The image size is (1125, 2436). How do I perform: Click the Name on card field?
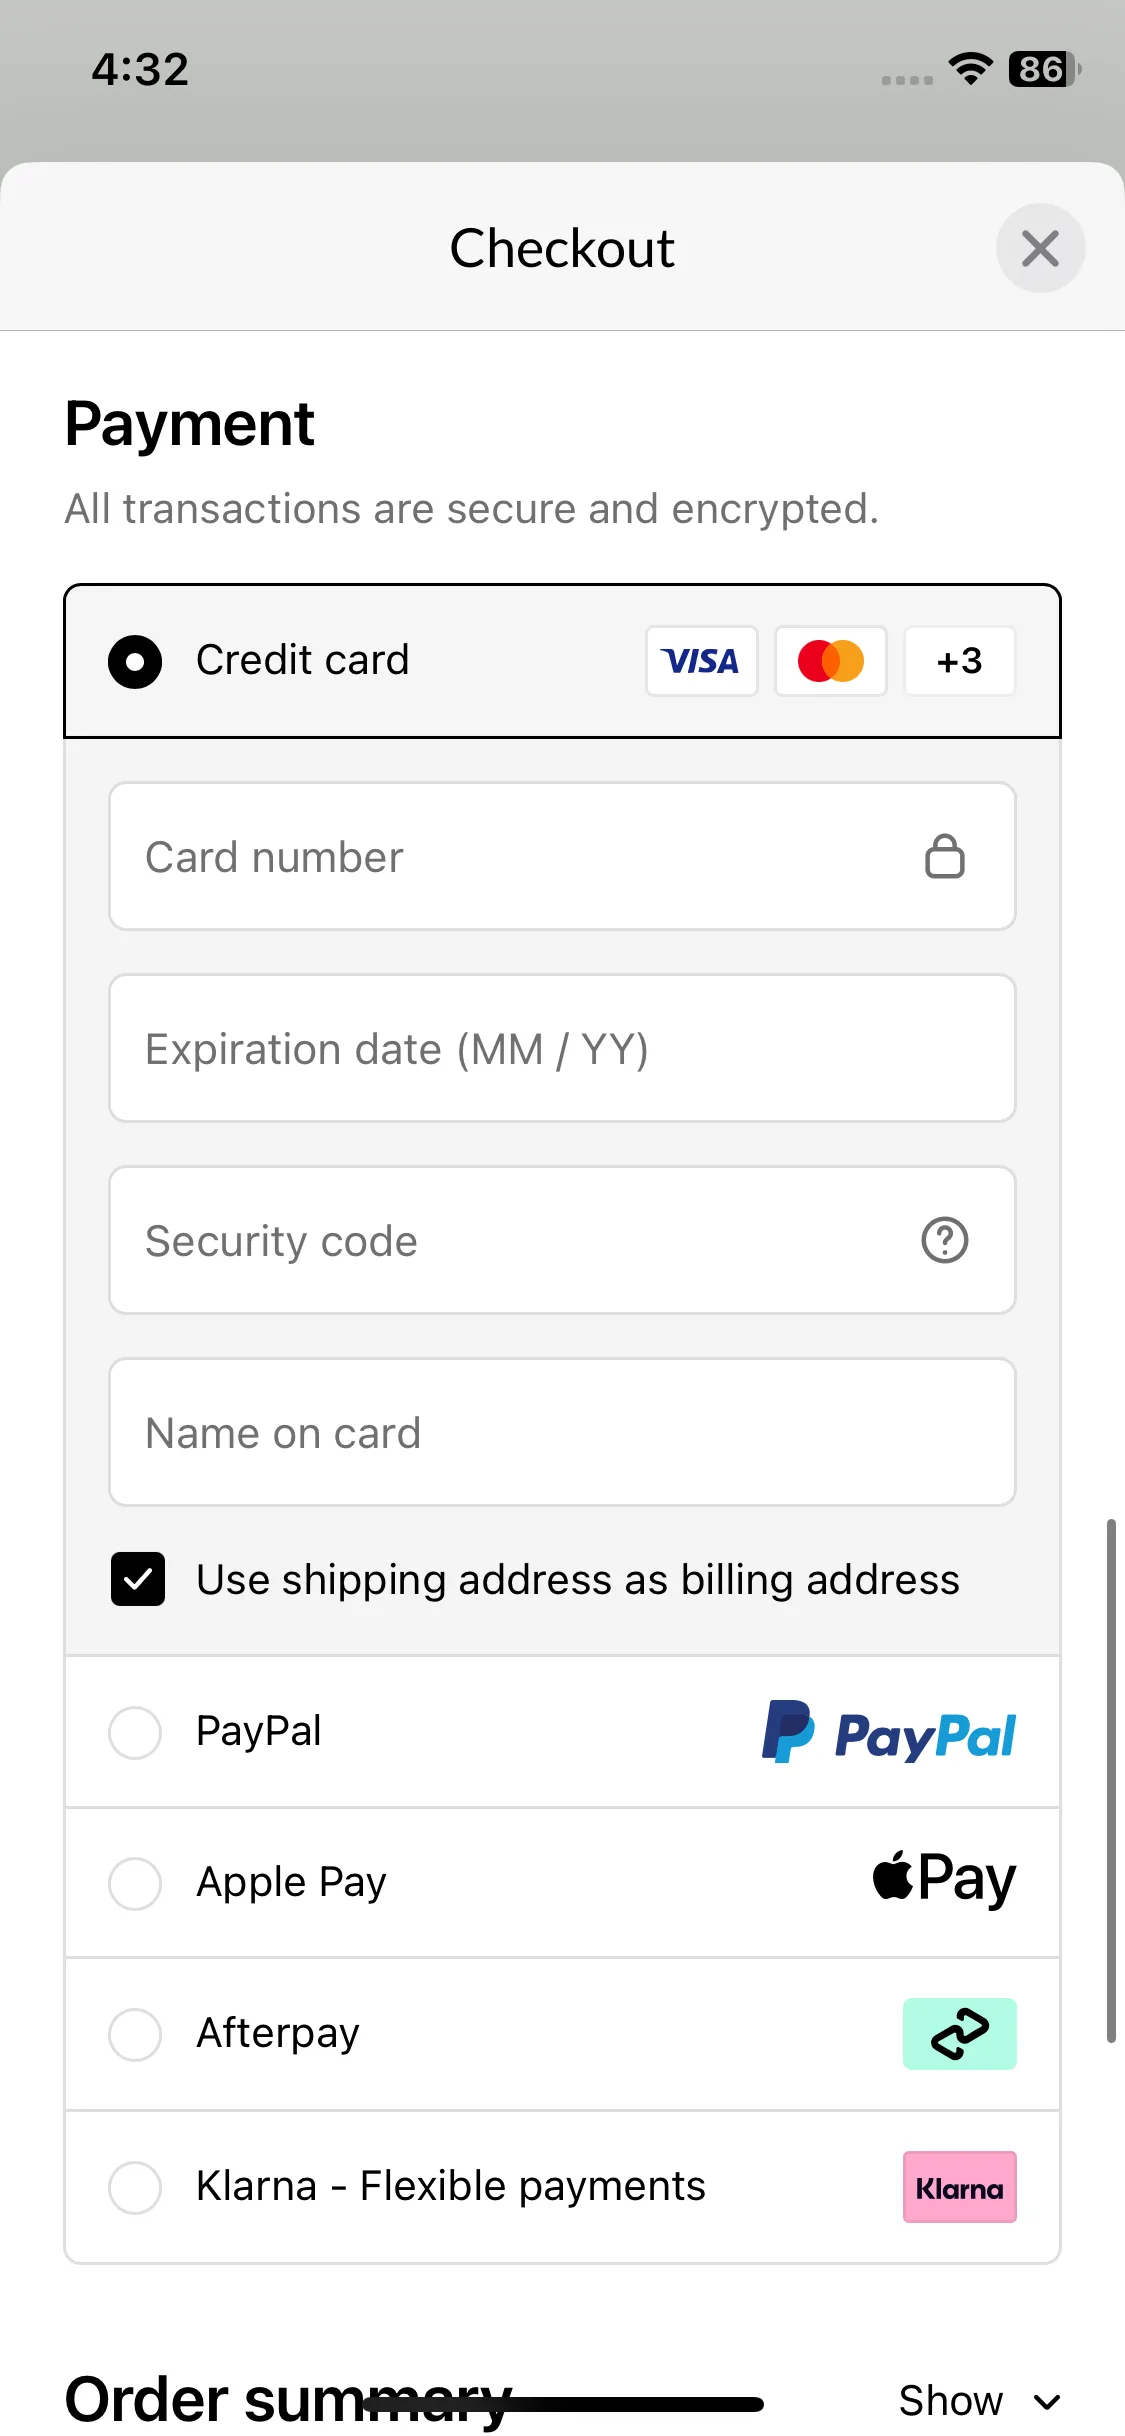coord(563,1432)
